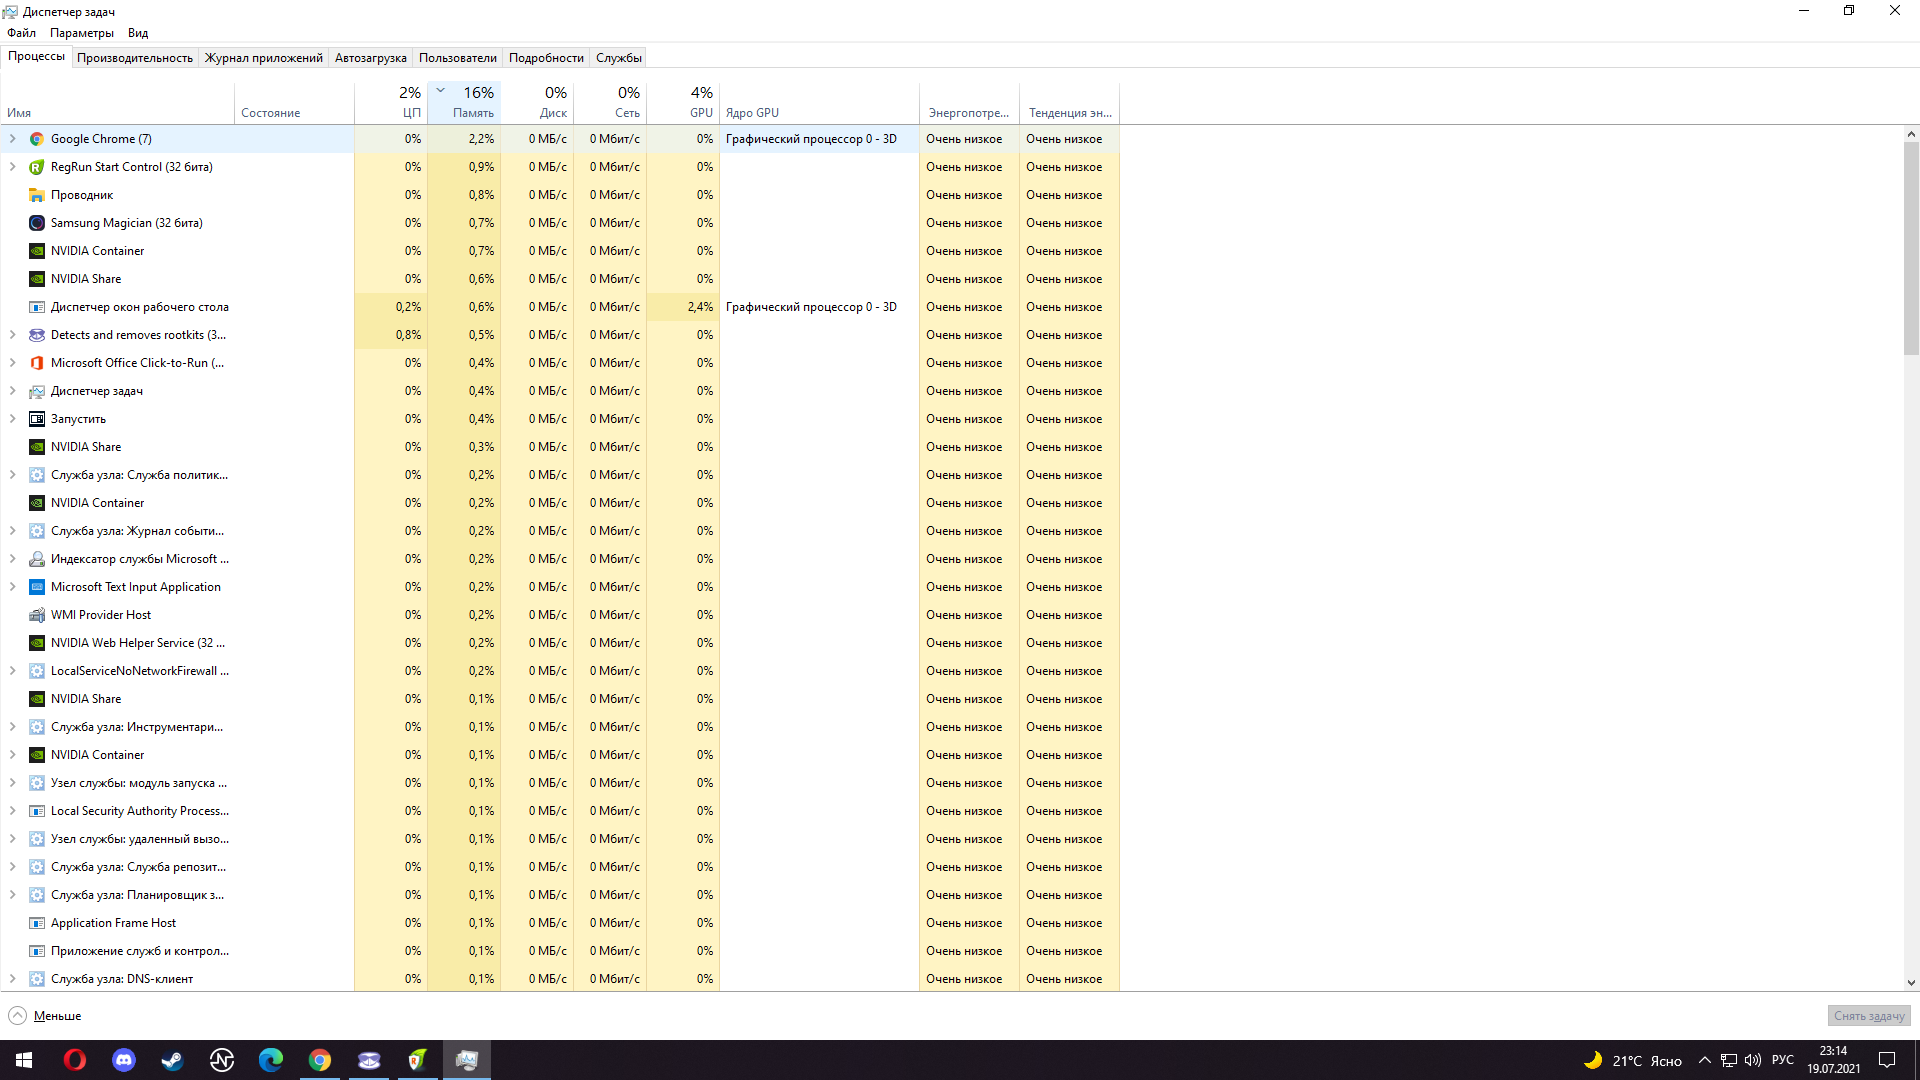Click the Google Chrome process icon
Image resolution: width=1920 pixels, height=1080 pixels.
coord(37,139)
